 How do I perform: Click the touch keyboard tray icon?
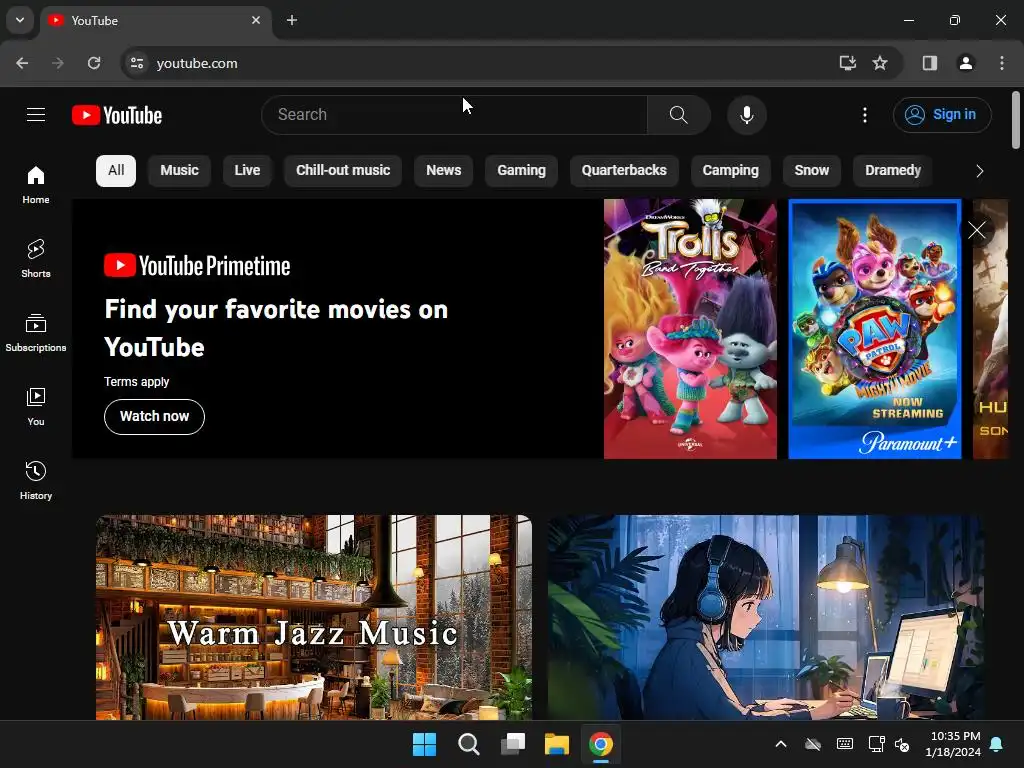(844, 744)
